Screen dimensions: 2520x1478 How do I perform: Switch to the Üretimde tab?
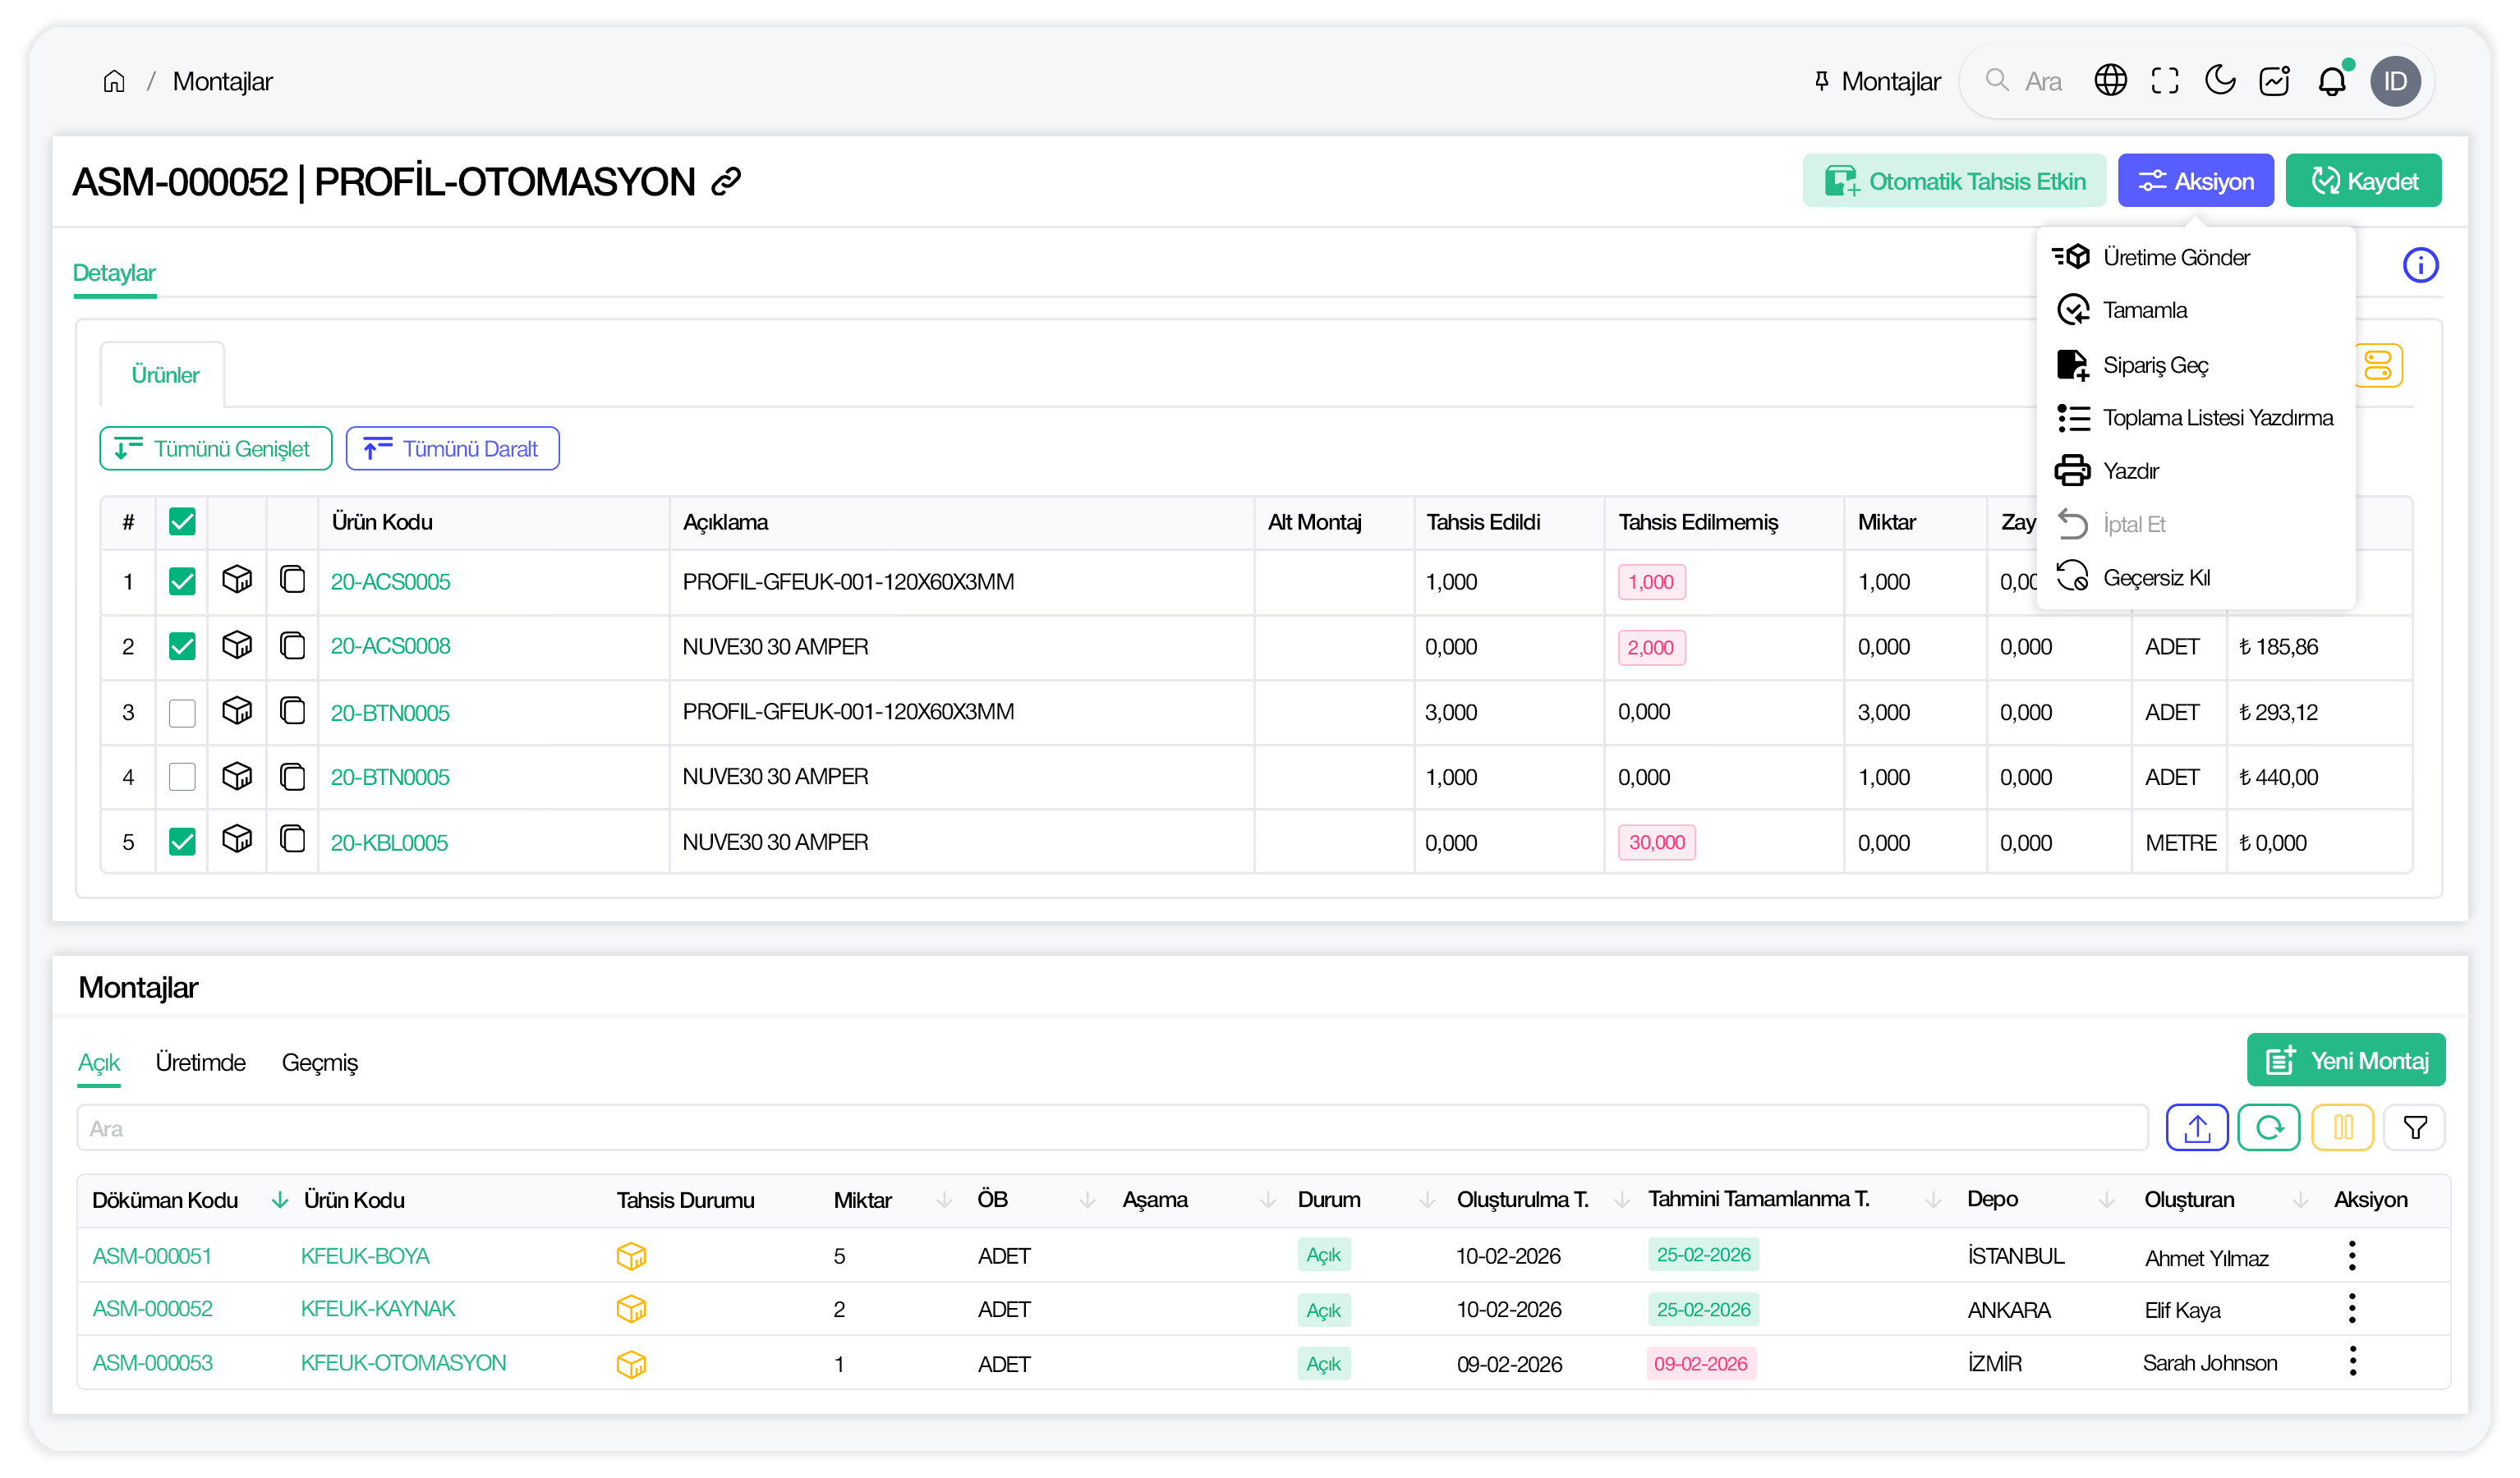click(200, 1062)
